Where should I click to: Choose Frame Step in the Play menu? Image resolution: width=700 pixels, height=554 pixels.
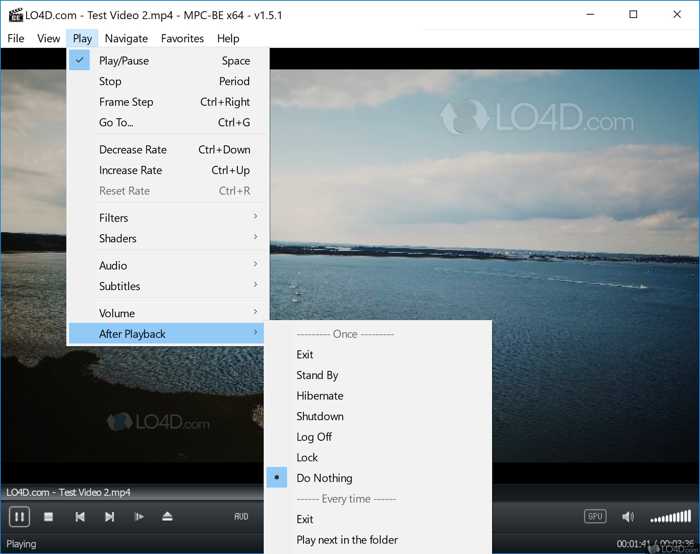point(168,102)
